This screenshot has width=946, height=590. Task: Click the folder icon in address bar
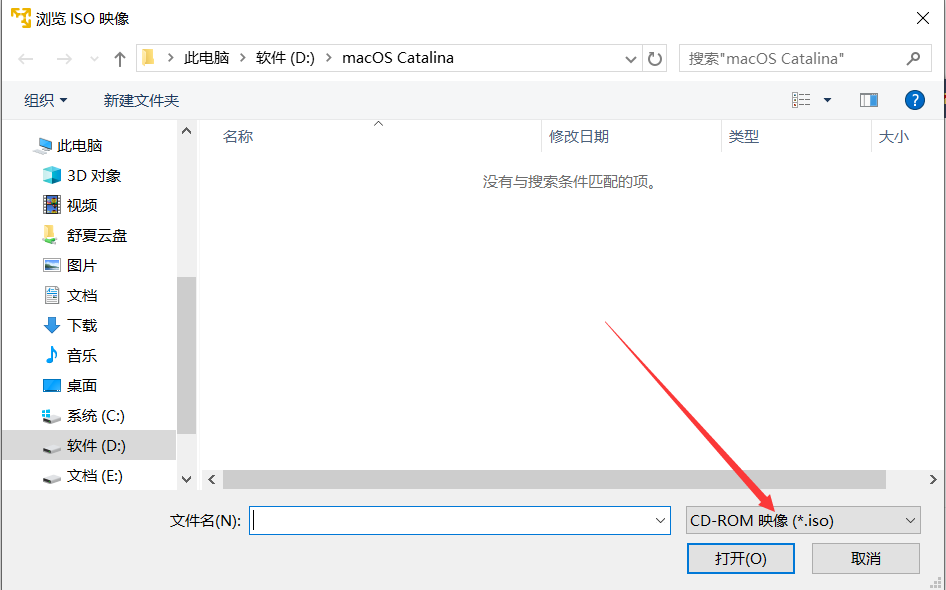click(x=148, y=57)
